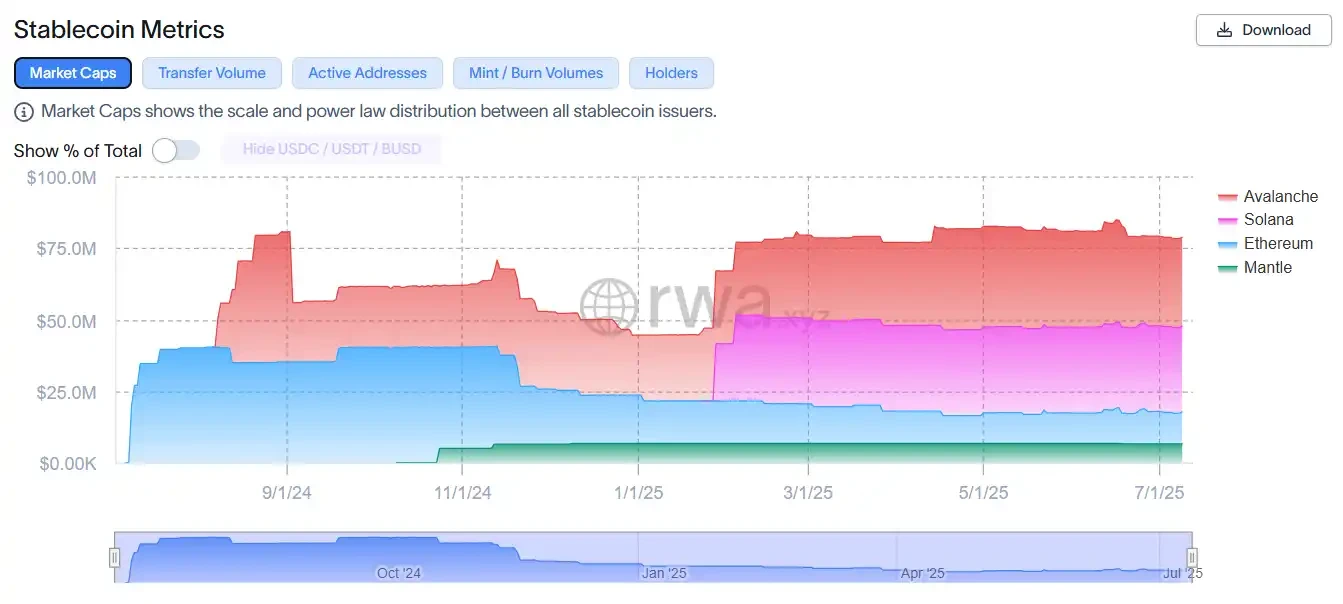Click the rwa.xyz globe watermark logo
Image resolution: width=1343 pixels, height=604 pixels.
tap(609, 306)
